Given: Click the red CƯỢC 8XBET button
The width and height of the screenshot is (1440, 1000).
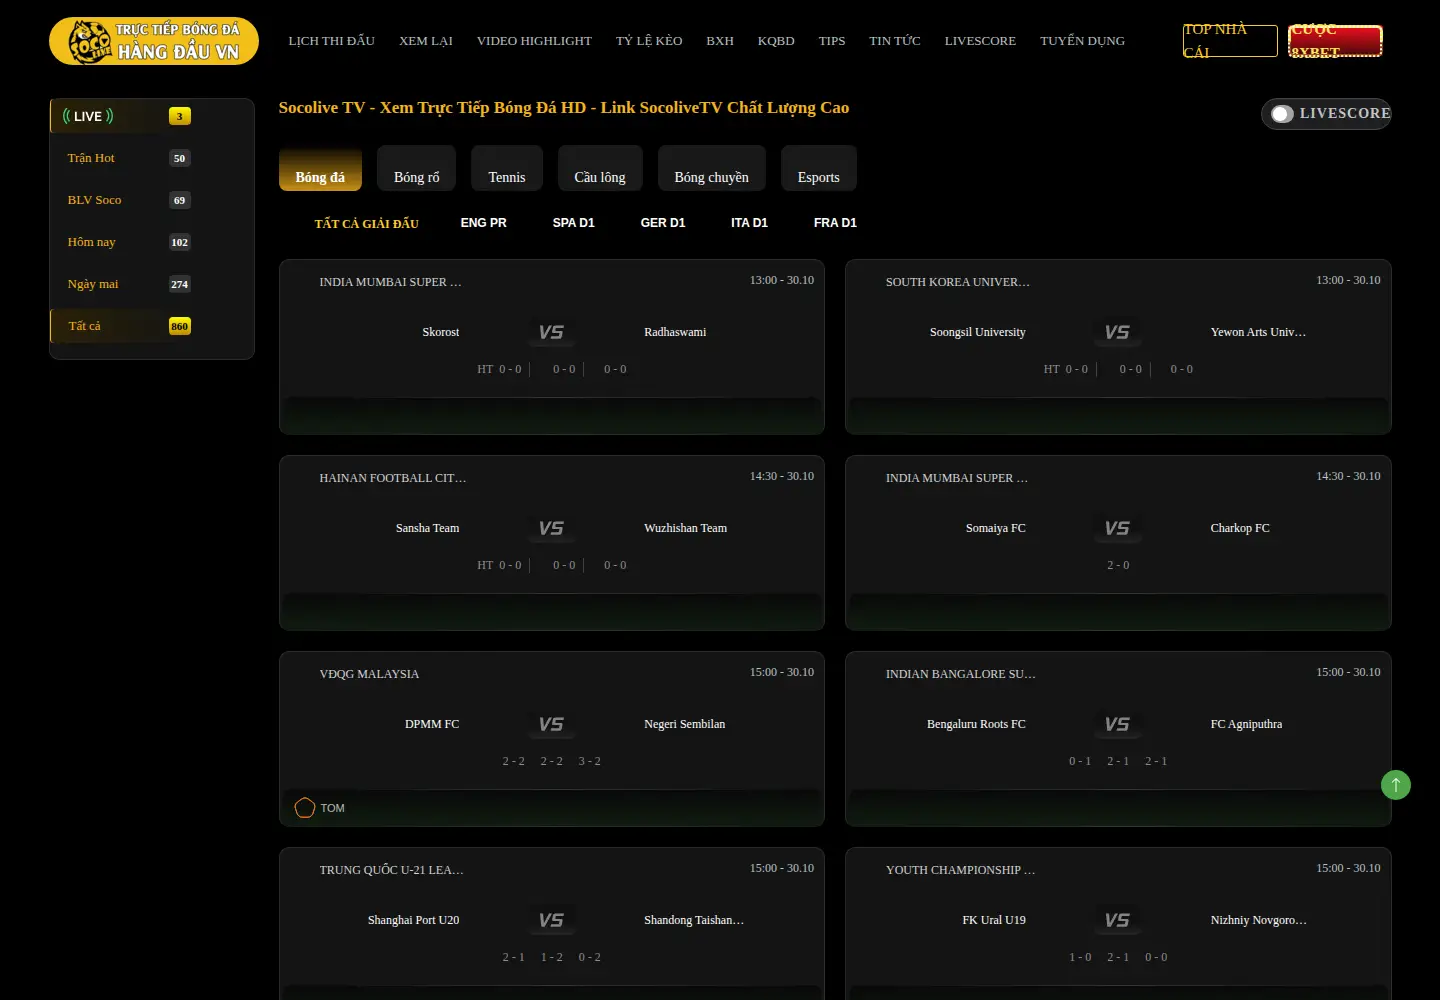Looking at the screenshot, I should [x=1335, y=41].
